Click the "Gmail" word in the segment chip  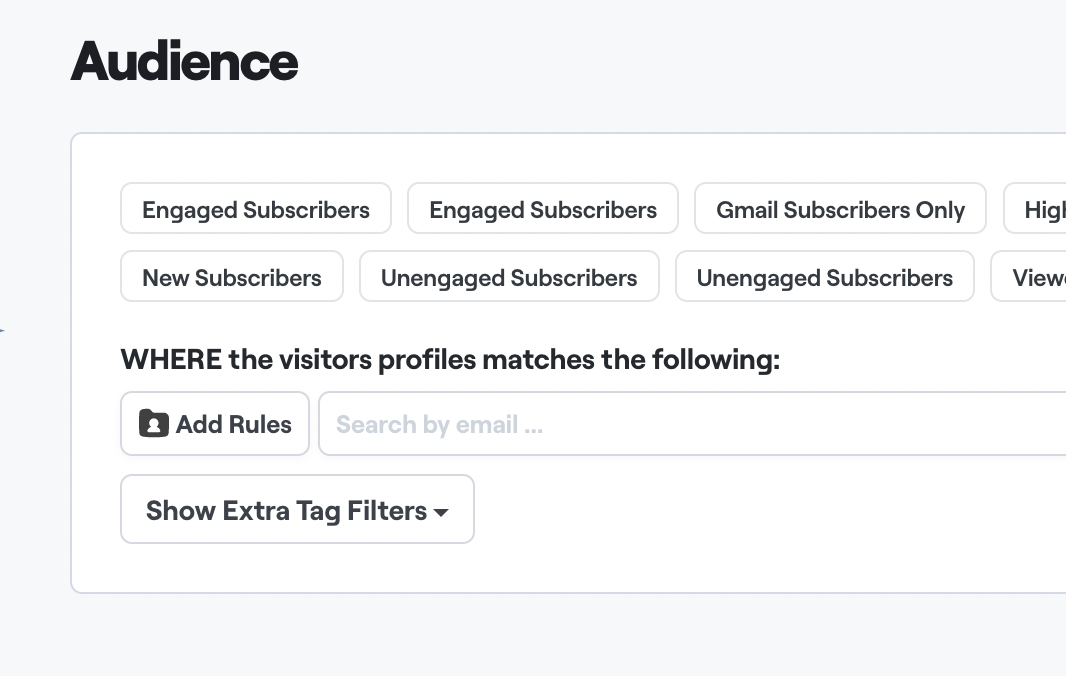(x=747, y=210)
